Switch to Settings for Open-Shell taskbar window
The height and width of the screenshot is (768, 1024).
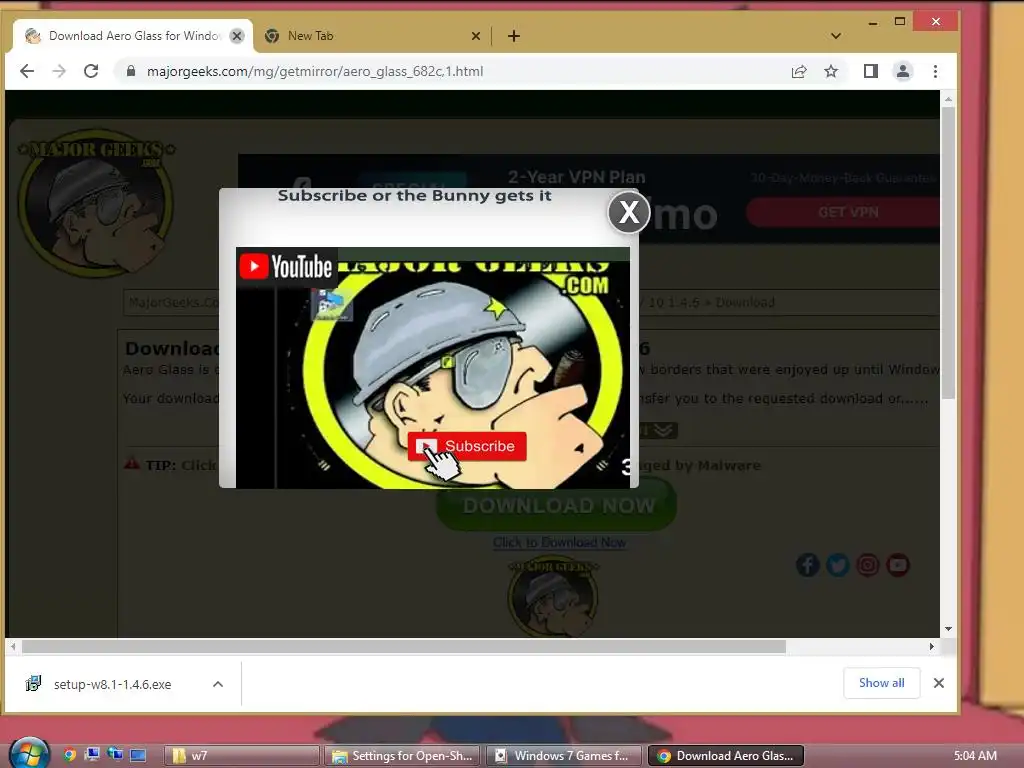tap(402, 756)
